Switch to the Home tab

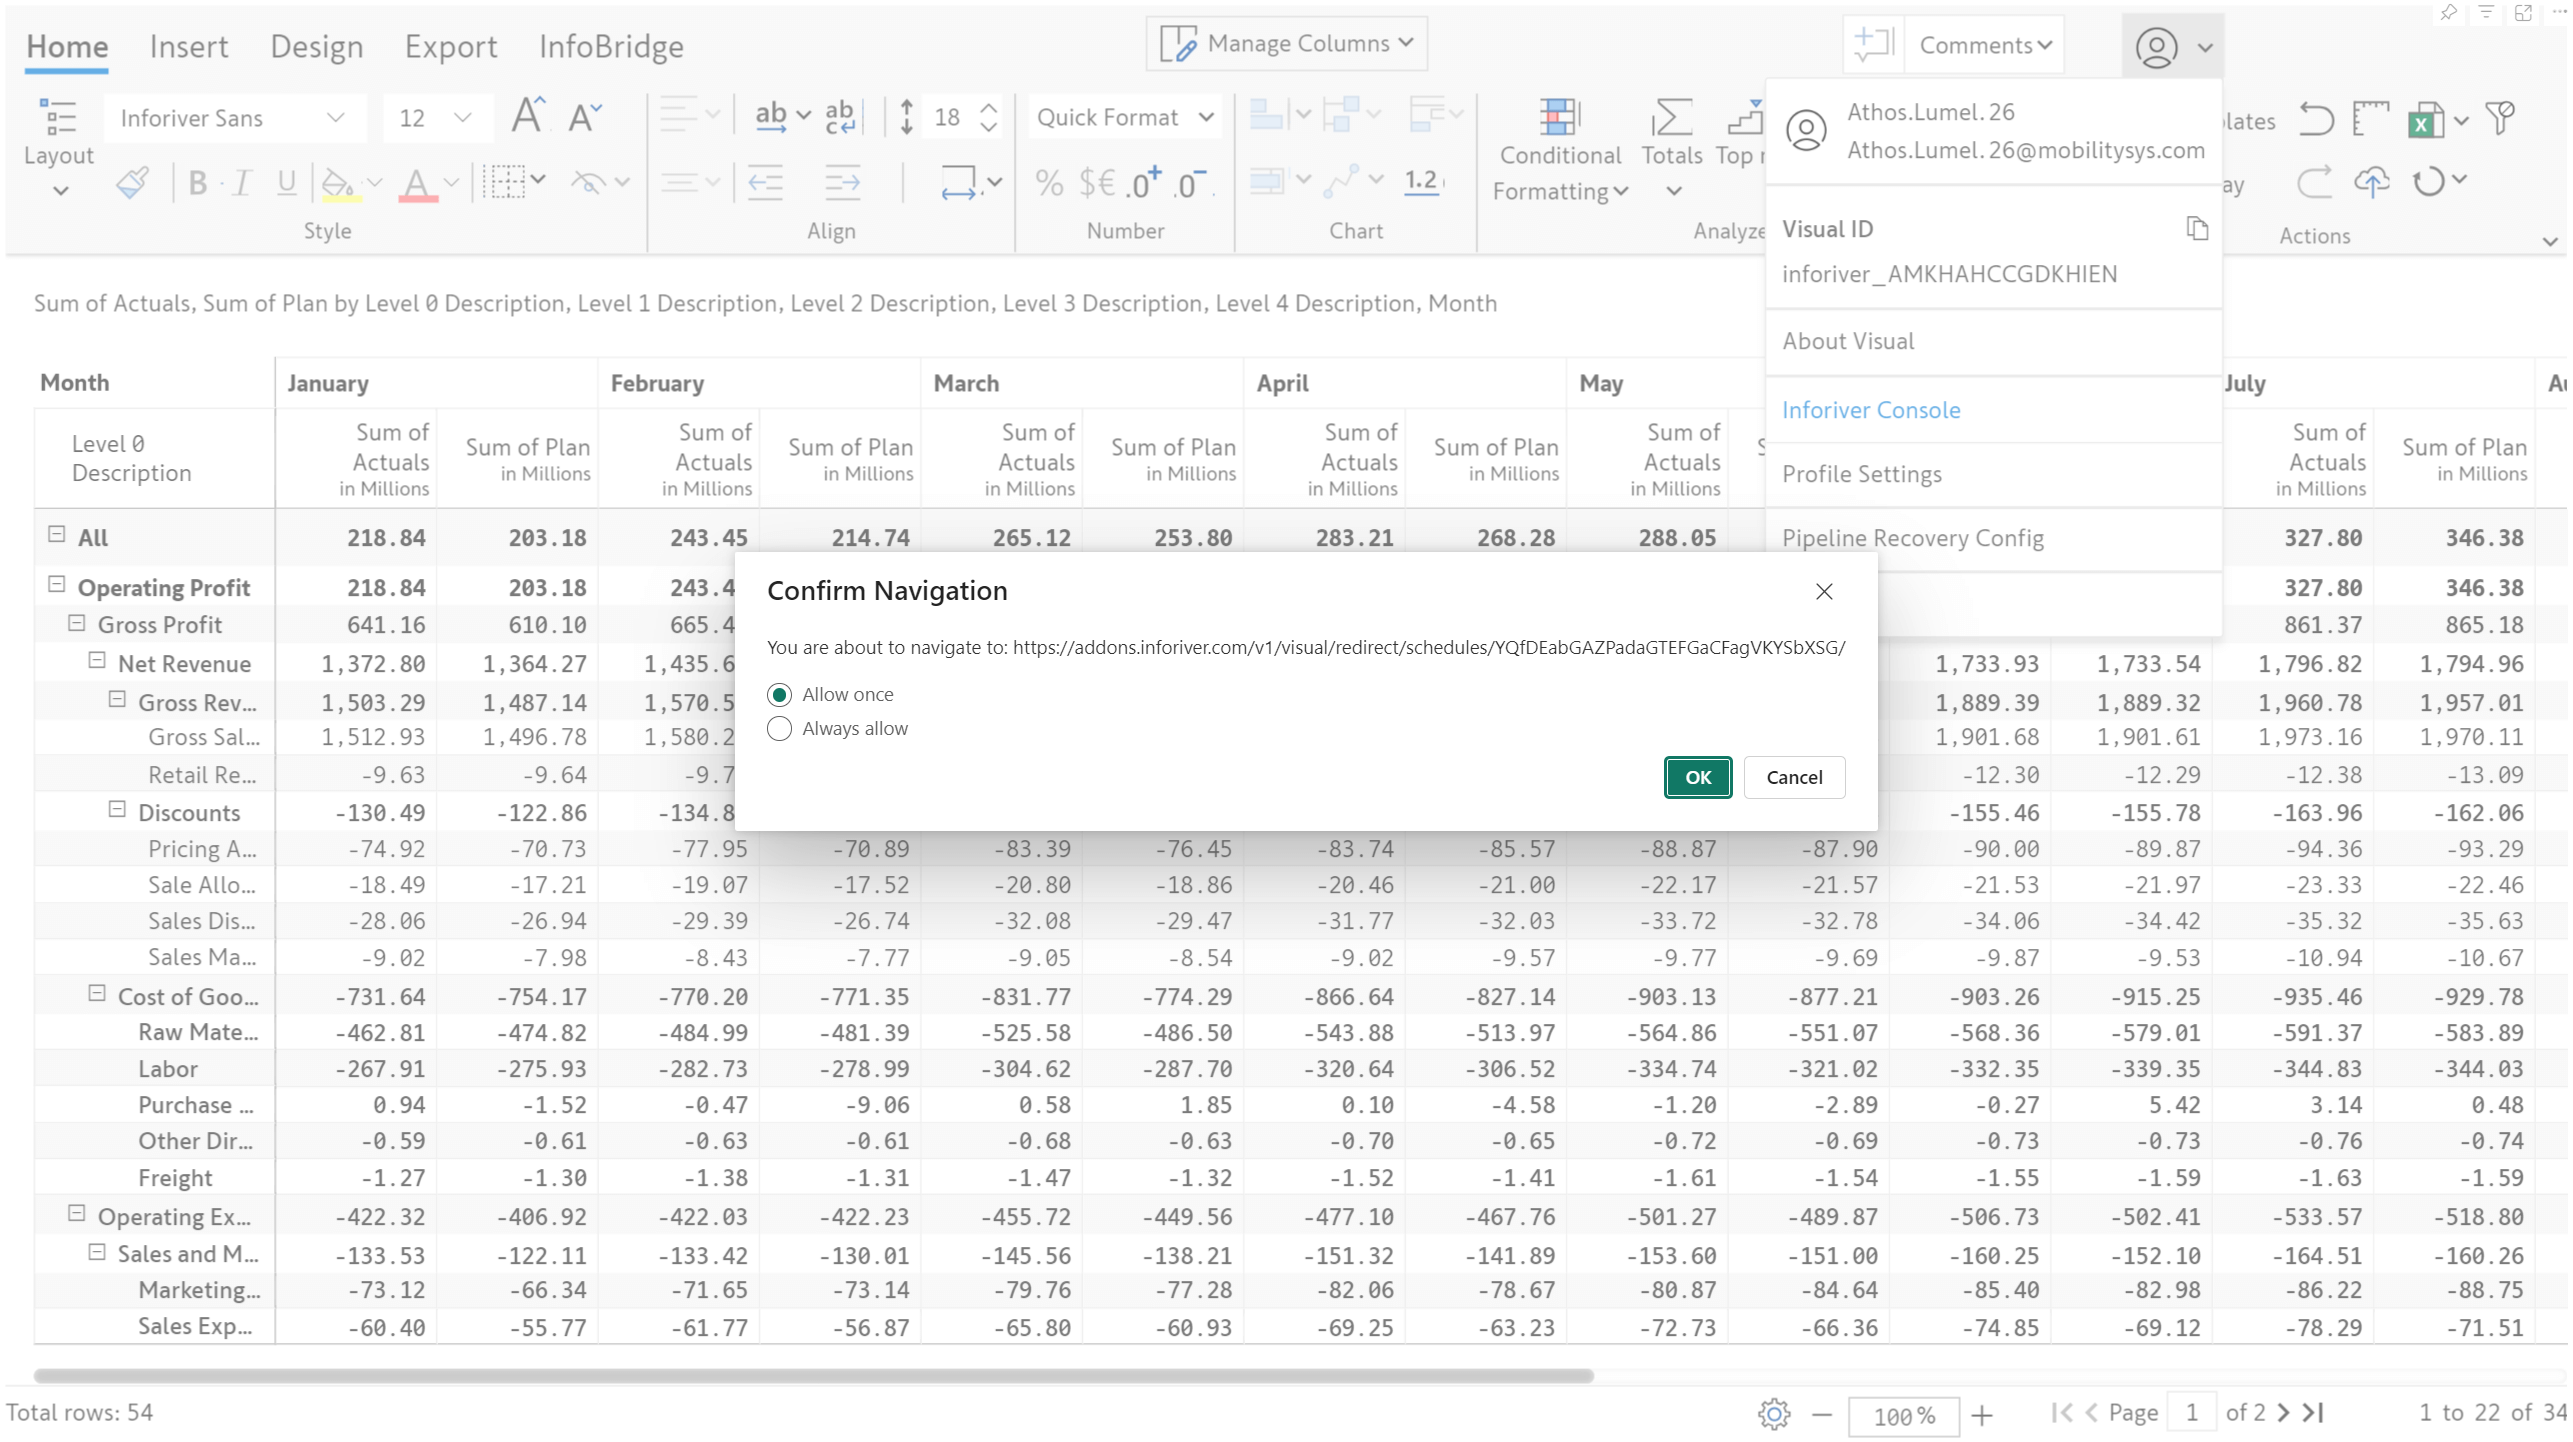[x=67, y=46]
